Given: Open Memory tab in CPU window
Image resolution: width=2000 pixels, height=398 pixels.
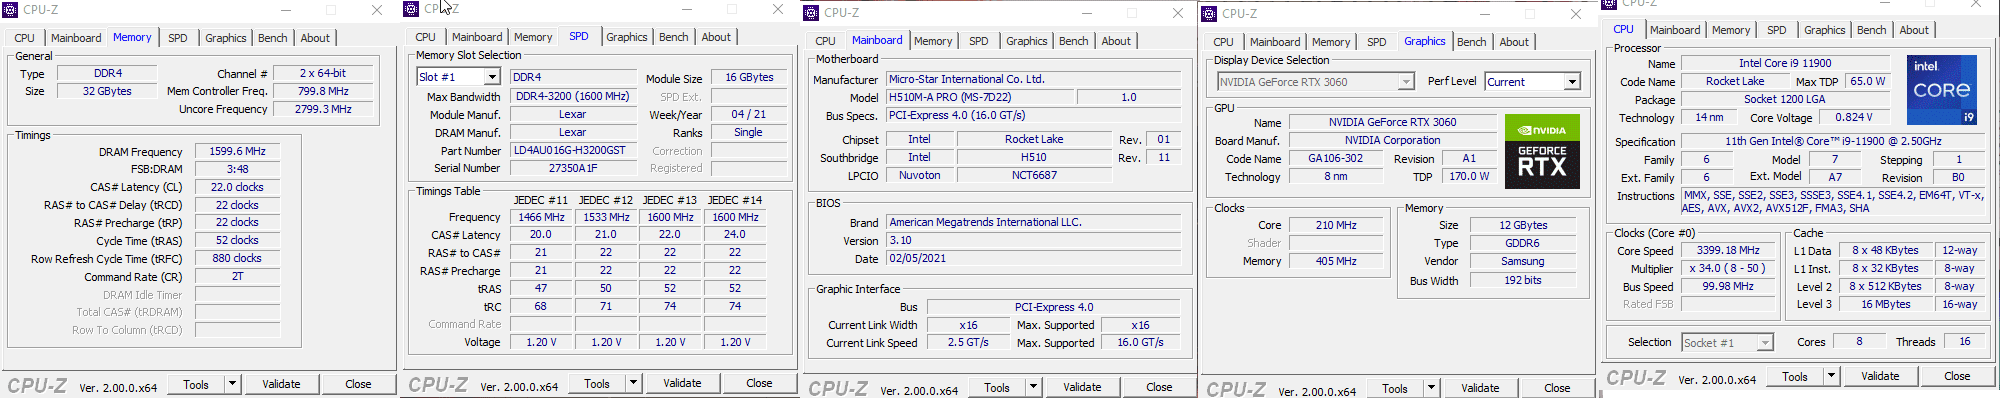Looking at the screenshot, I should (1731, 30).
